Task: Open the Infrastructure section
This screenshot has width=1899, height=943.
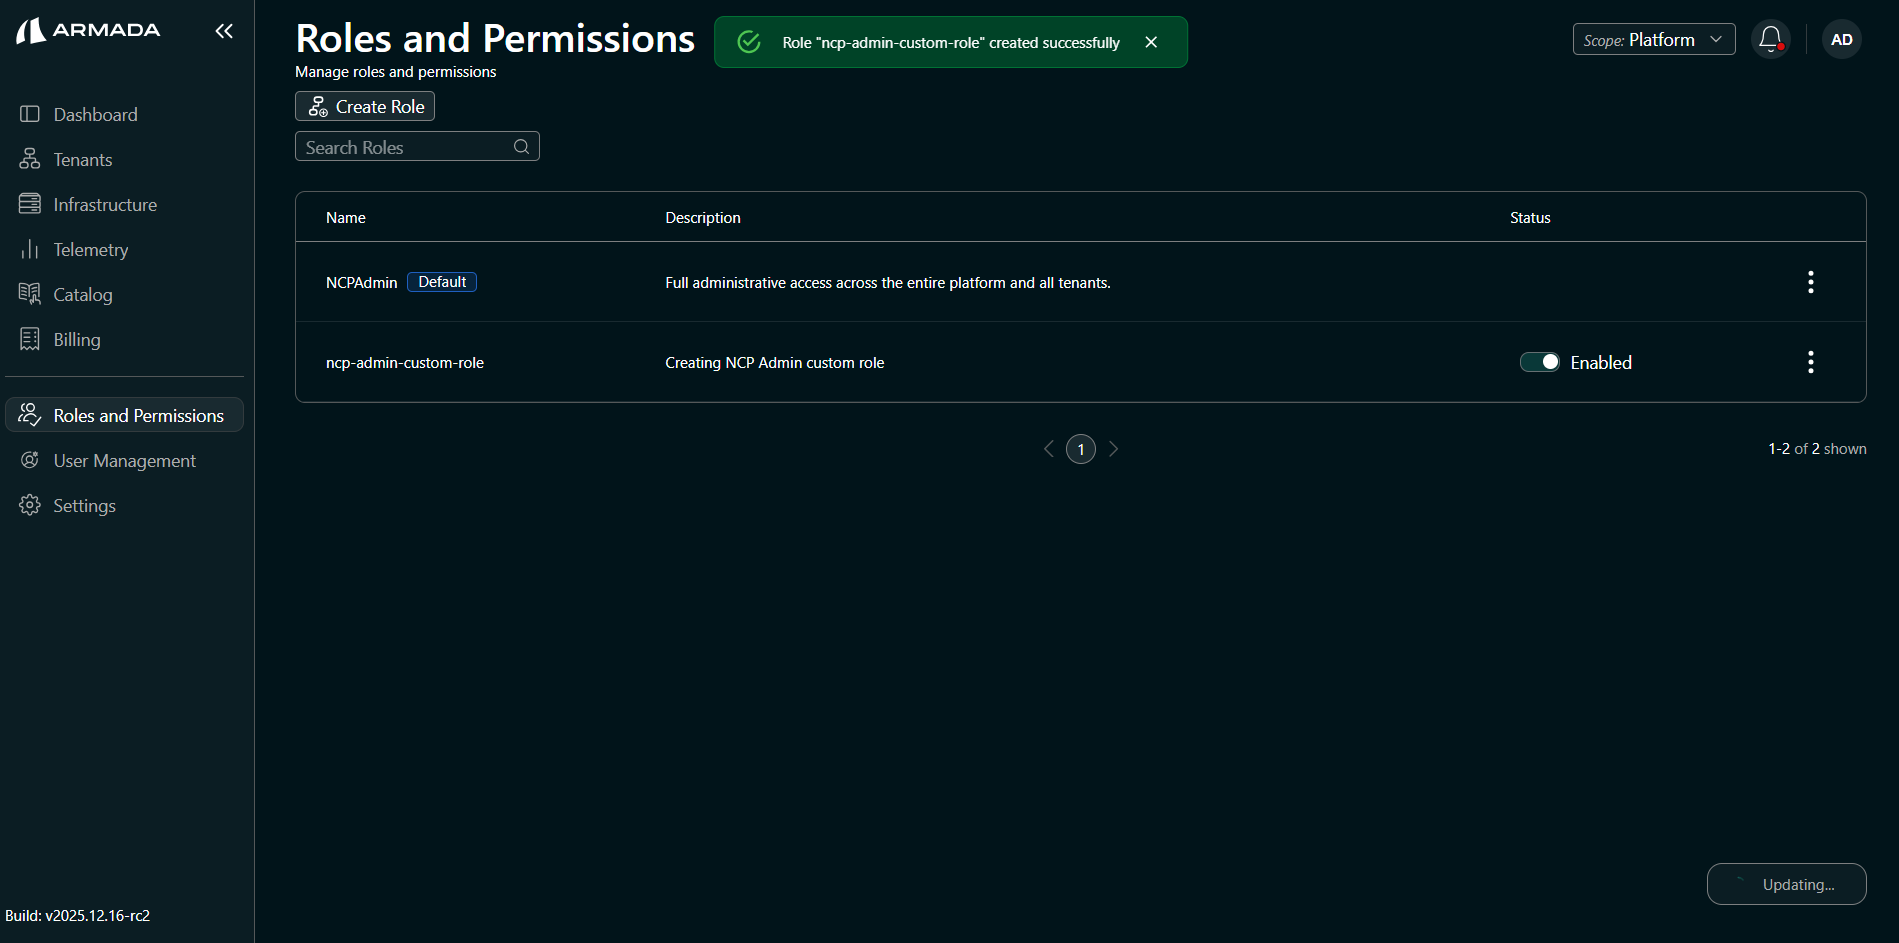Action: point(105,205)
